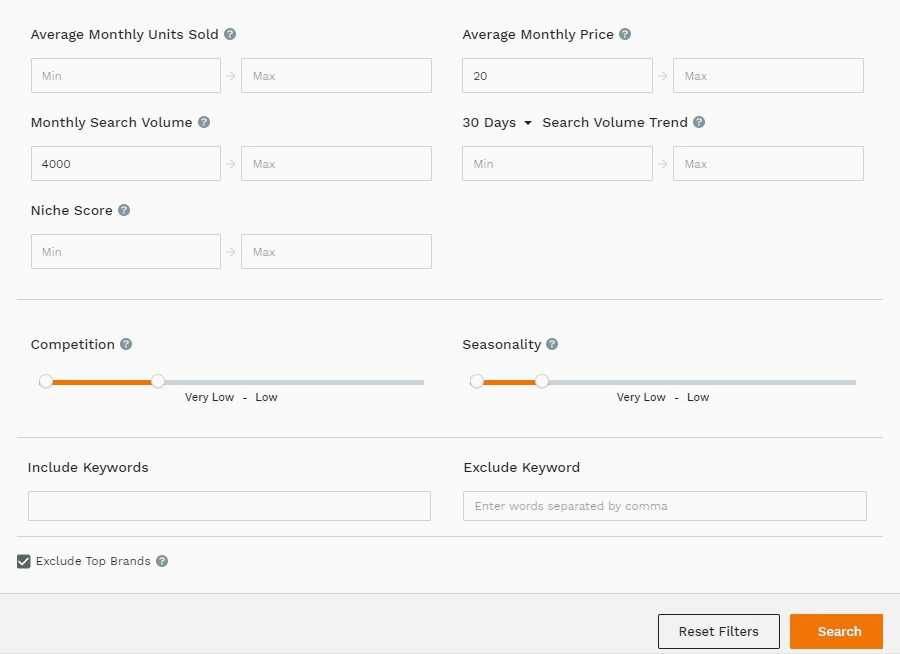Click the Competition slider right handle
900x654 pixels.
158,381
